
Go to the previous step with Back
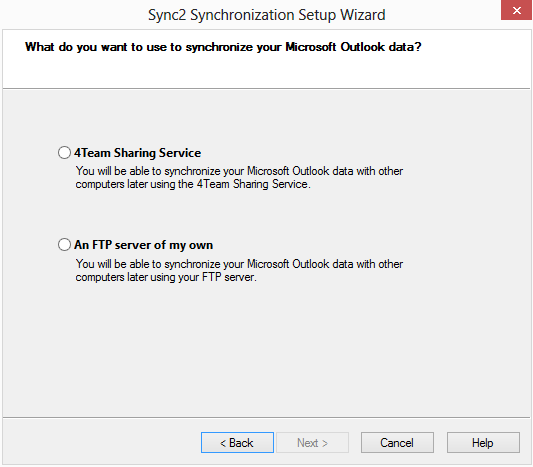(237, 443)
